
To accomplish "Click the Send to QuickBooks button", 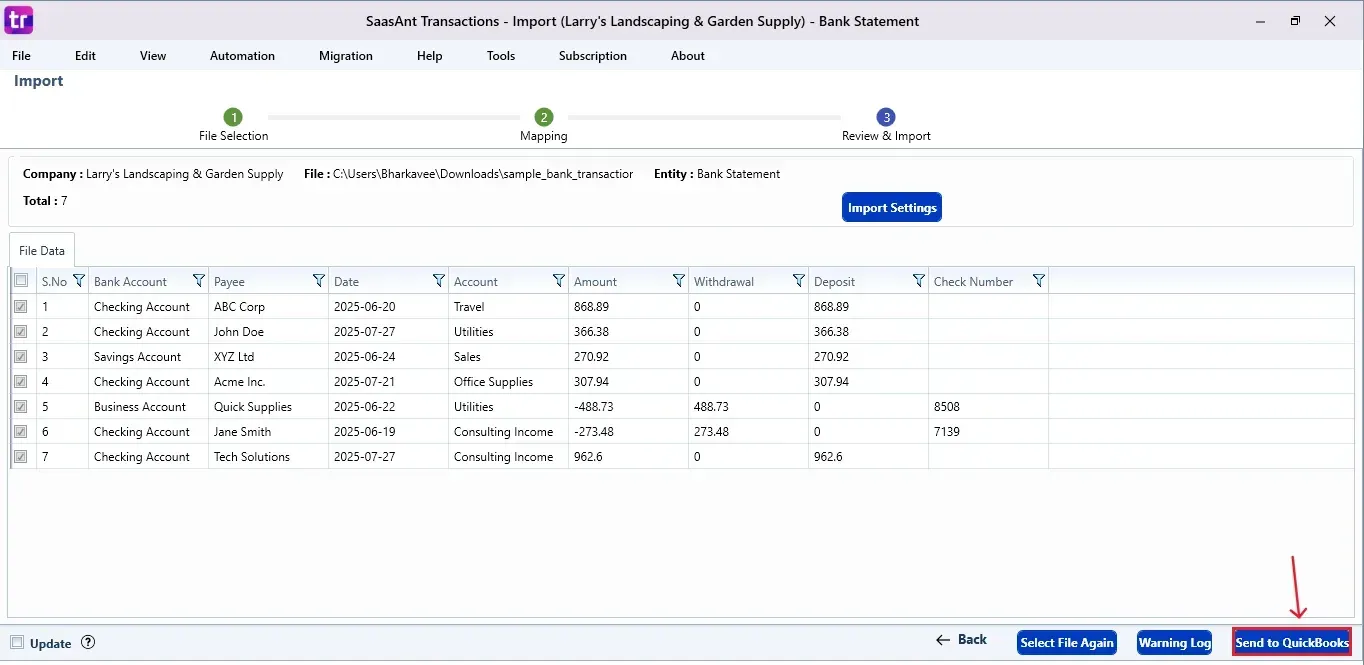I will (x=1292, y=643).
